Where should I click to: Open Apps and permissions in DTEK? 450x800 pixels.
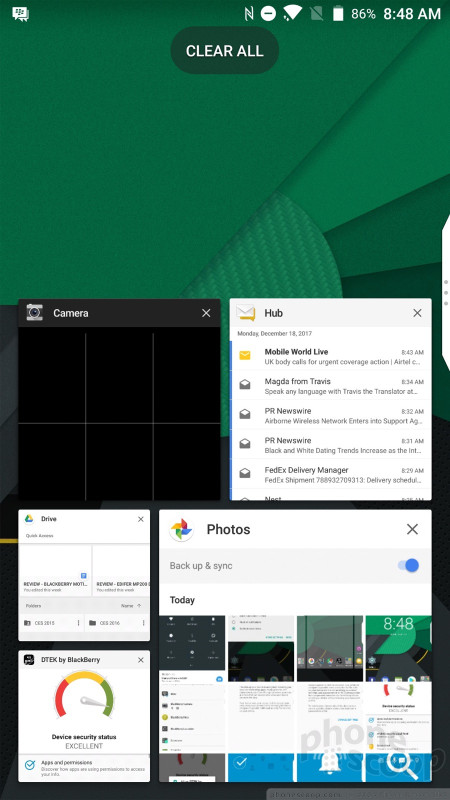84,769
